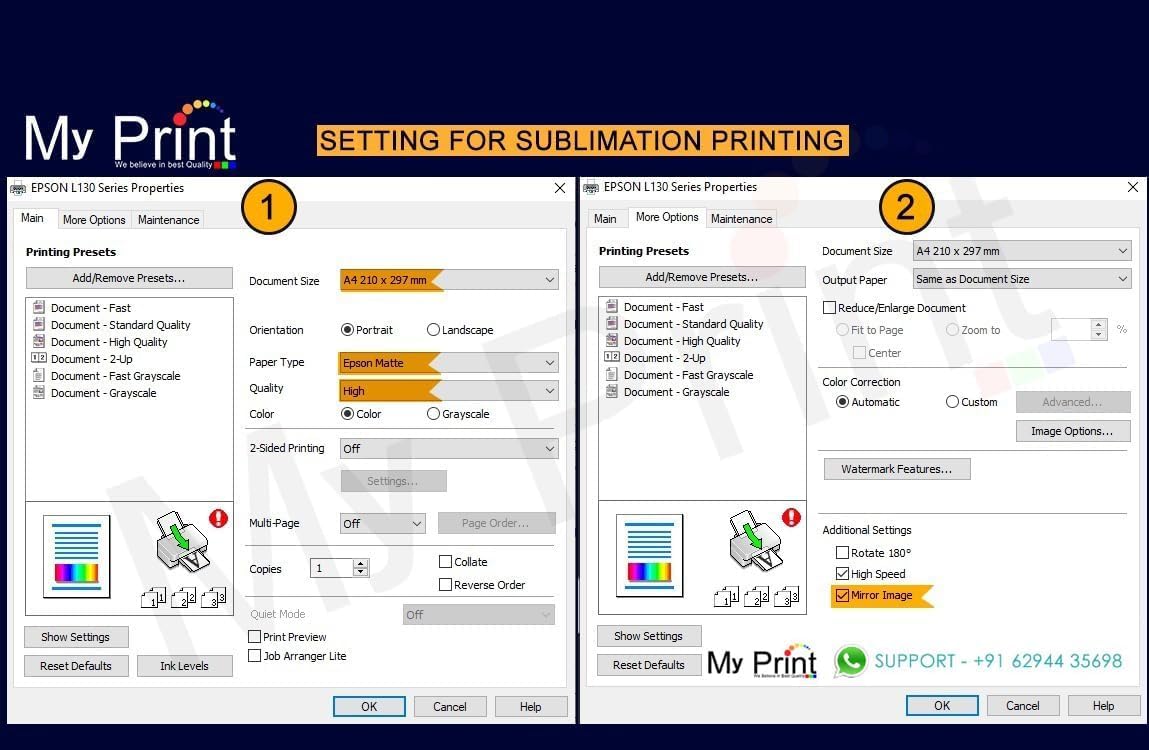Click the Document - Fast preset icon in the left dialog
This screenshot has width=1149, height=750.
click(x=39, y=307)
